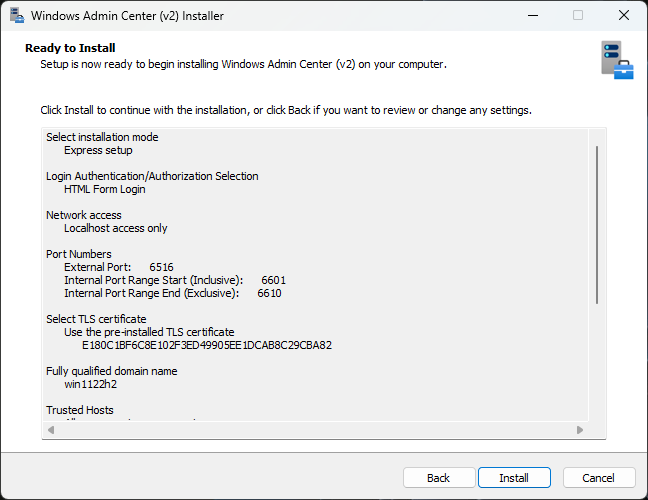
Task: Go Back to the previous setup page
Action: [438, 478]
